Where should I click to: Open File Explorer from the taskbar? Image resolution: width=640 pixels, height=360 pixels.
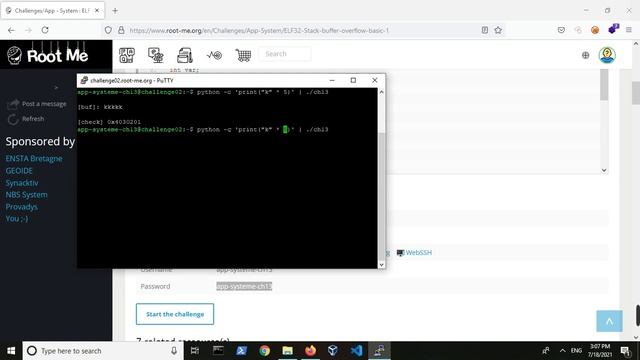287,351
